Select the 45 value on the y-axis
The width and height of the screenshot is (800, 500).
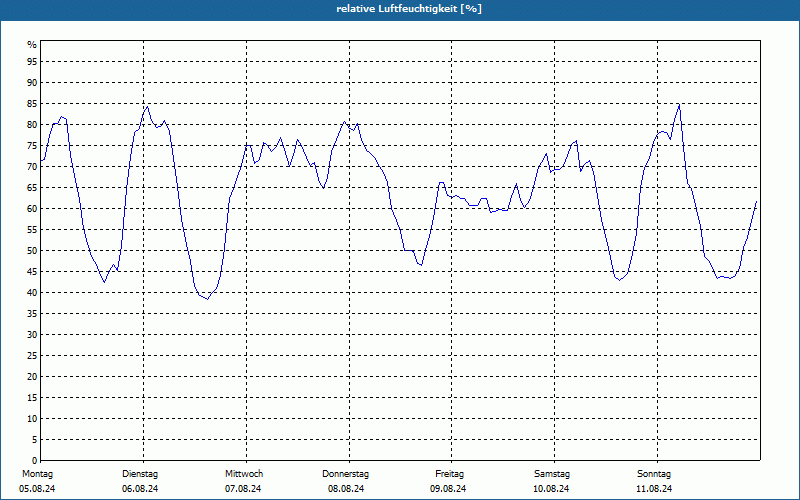pos(32,271)
